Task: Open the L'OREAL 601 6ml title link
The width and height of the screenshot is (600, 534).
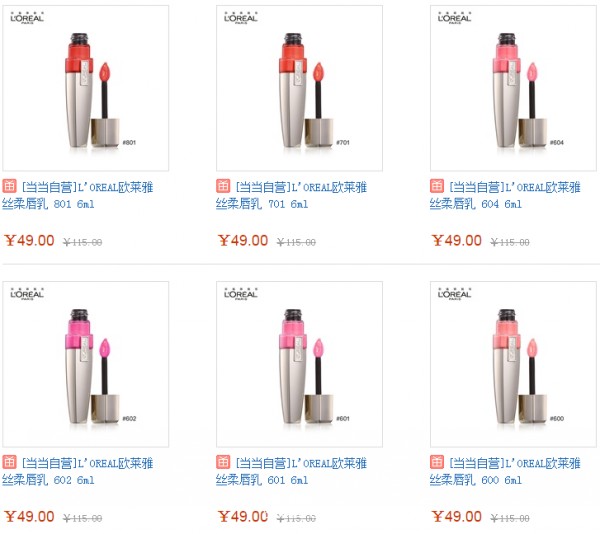Action: point(291,471)
